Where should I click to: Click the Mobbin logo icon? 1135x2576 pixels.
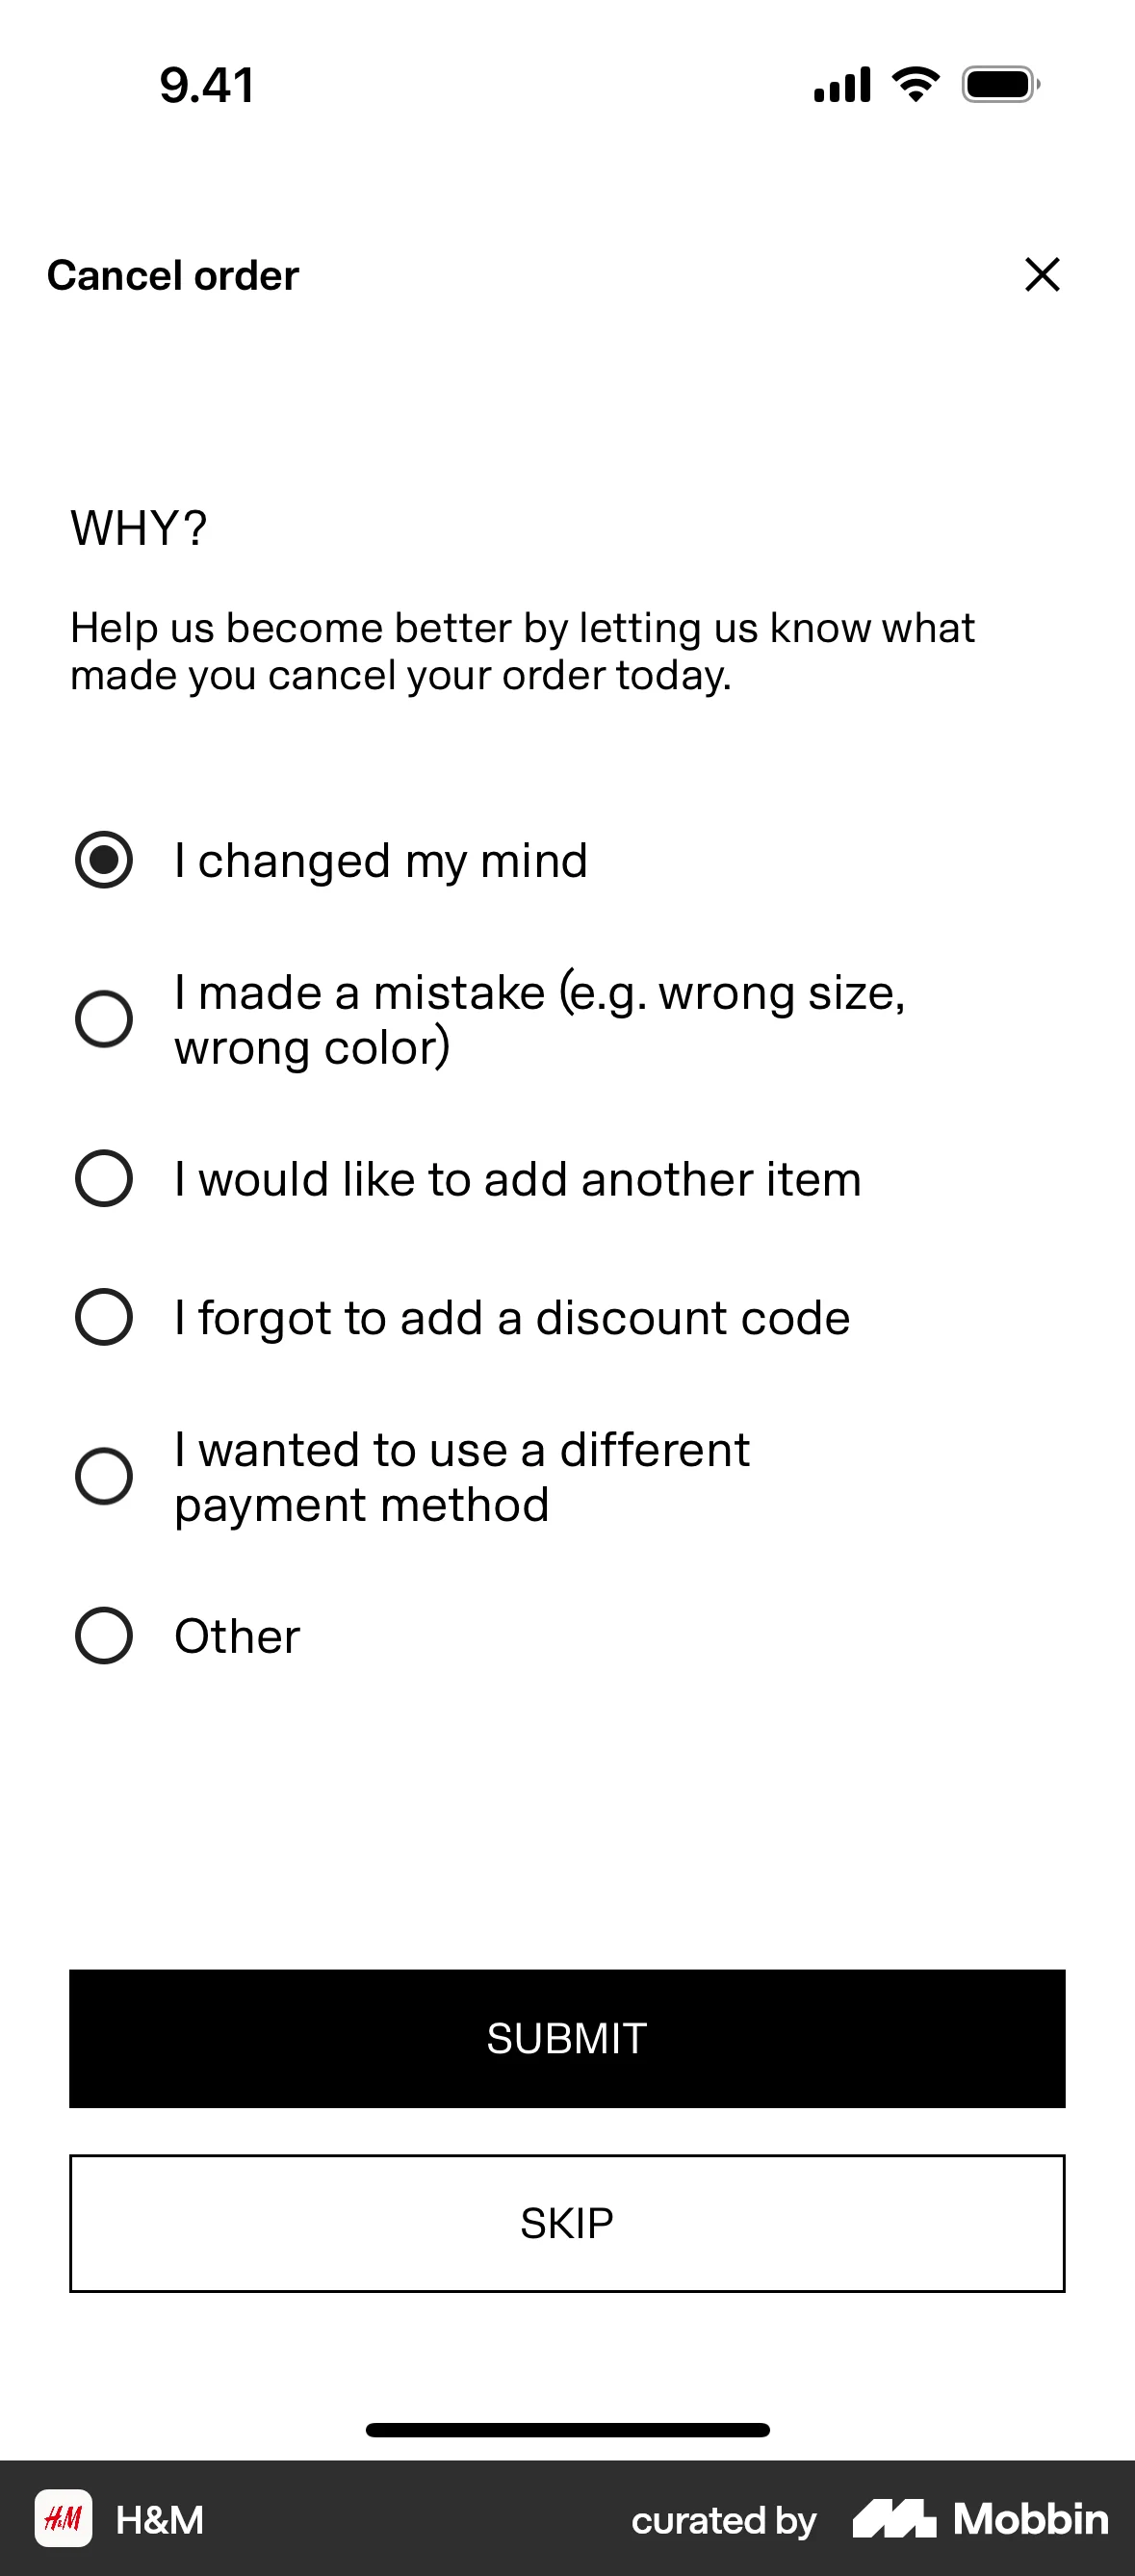[896, 2519]
